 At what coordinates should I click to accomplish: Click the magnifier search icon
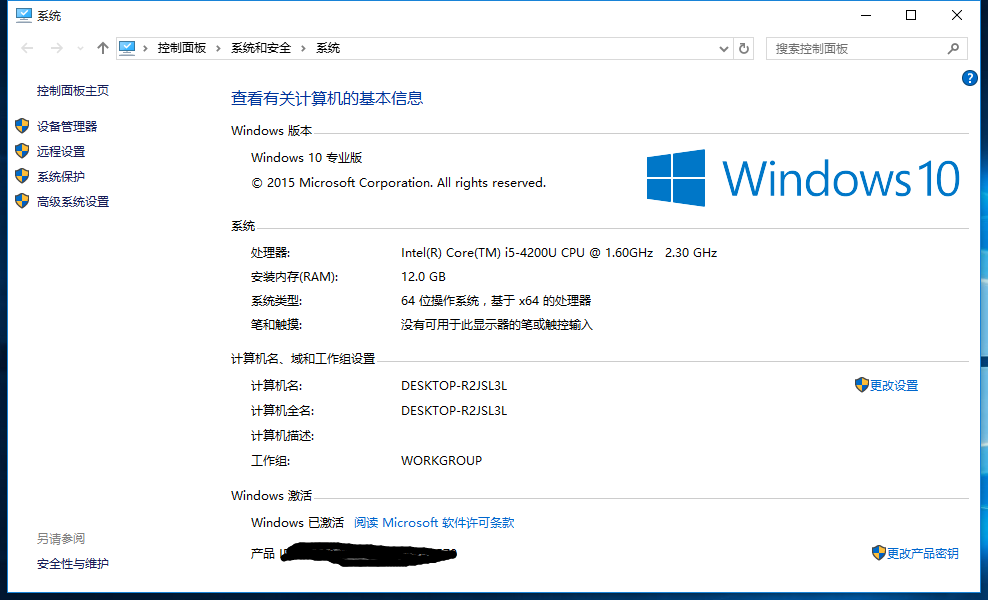953,49
